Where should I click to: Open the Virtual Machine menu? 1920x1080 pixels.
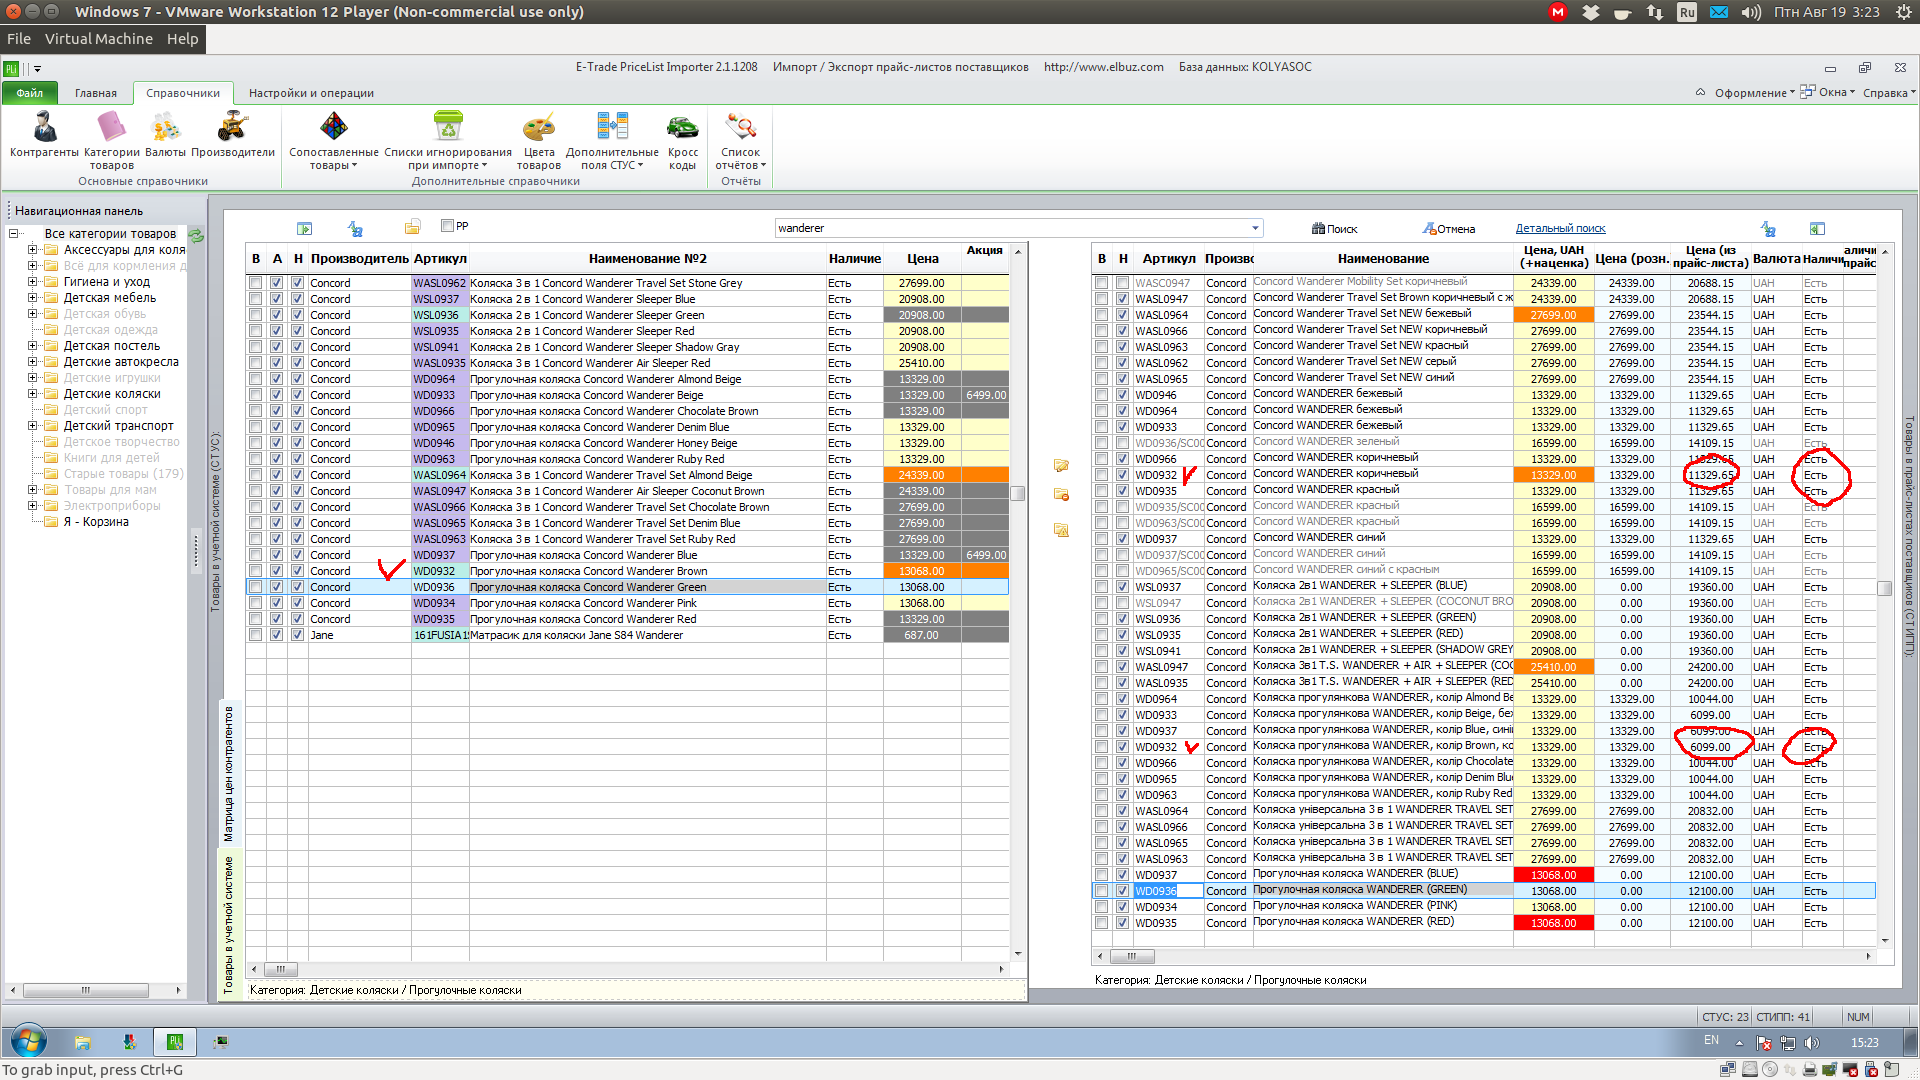coord(99,39)
